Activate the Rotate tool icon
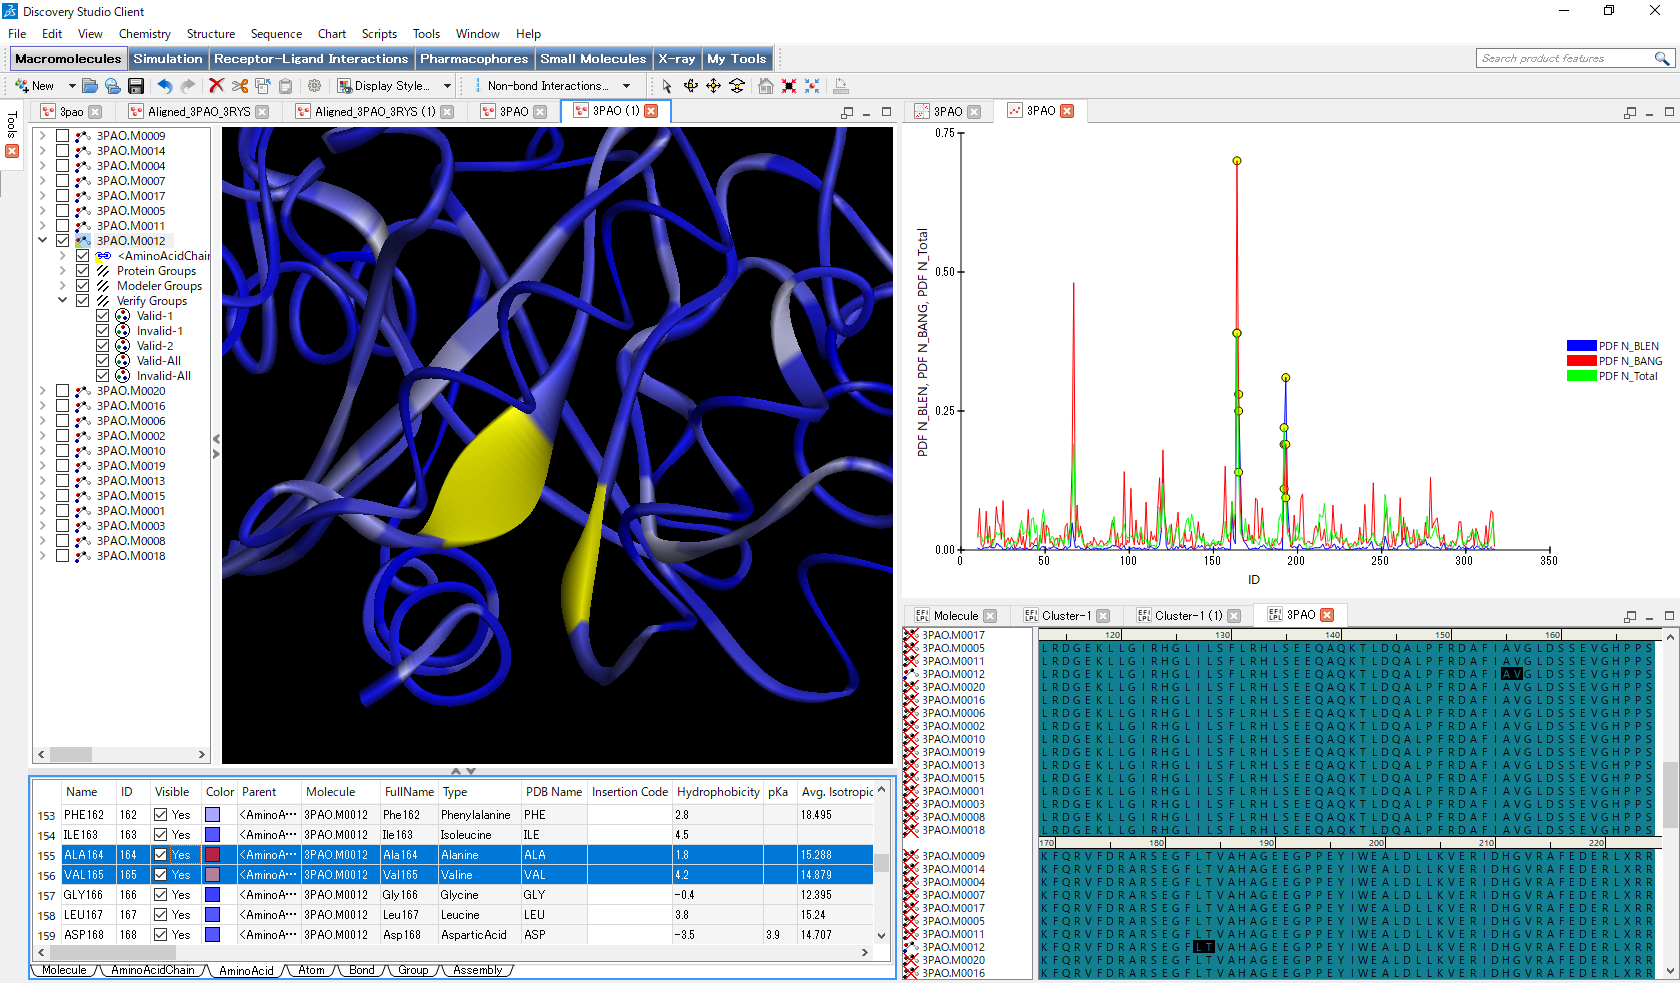 690,86
